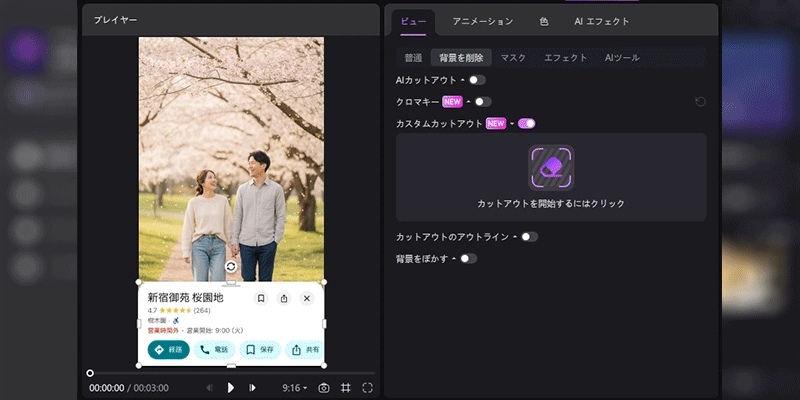Open the 色 tab
The image size is (800, 400).
(544, 21)
